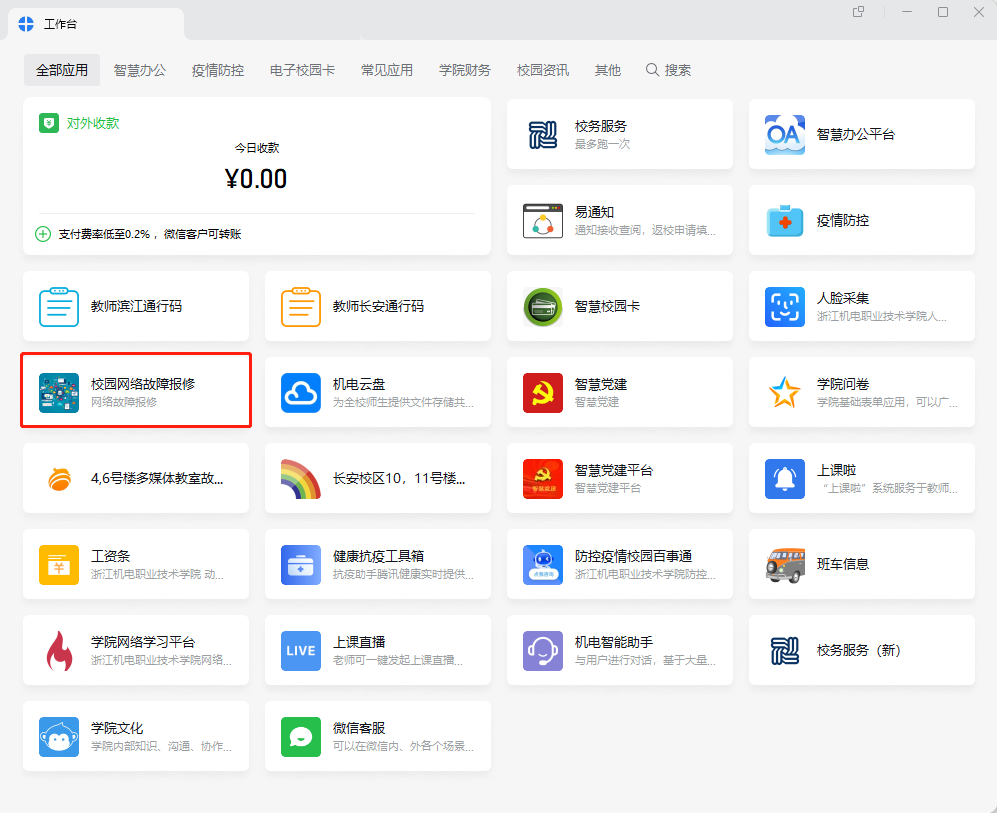
Task: Open the 校园资讯 tab
Action: (x=543, y=70)
